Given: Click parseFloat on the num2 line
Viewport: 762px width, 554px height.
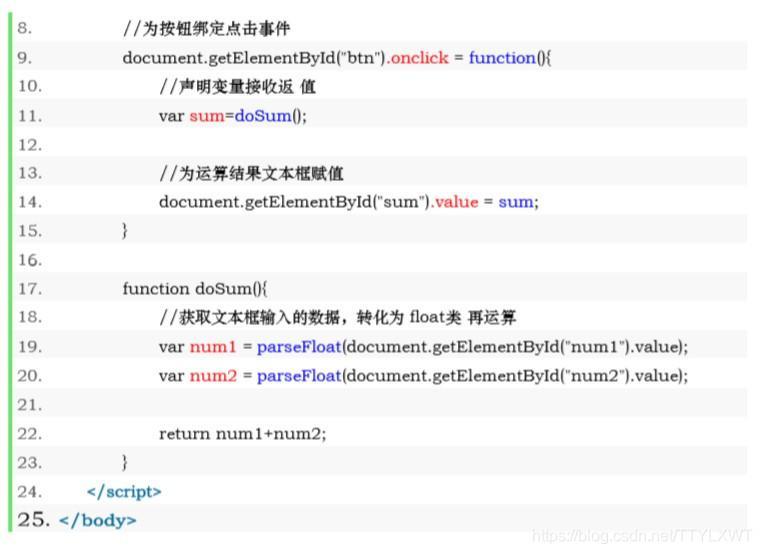Looking at the screenshot, I should pos(299,376).
